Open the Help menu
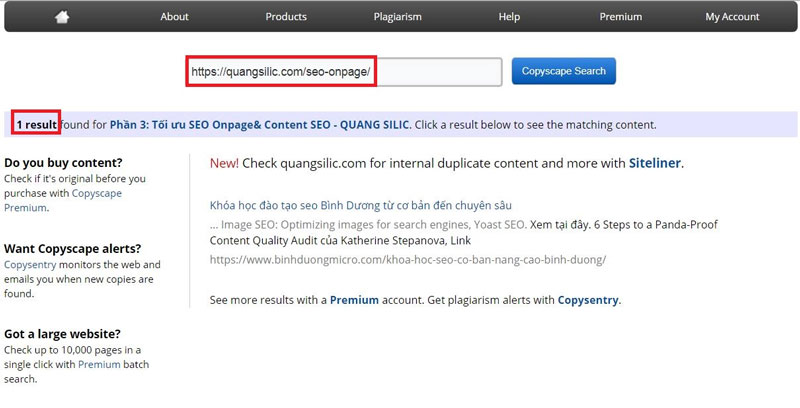Viewport: 800px width, 408px height. [509, 16]
